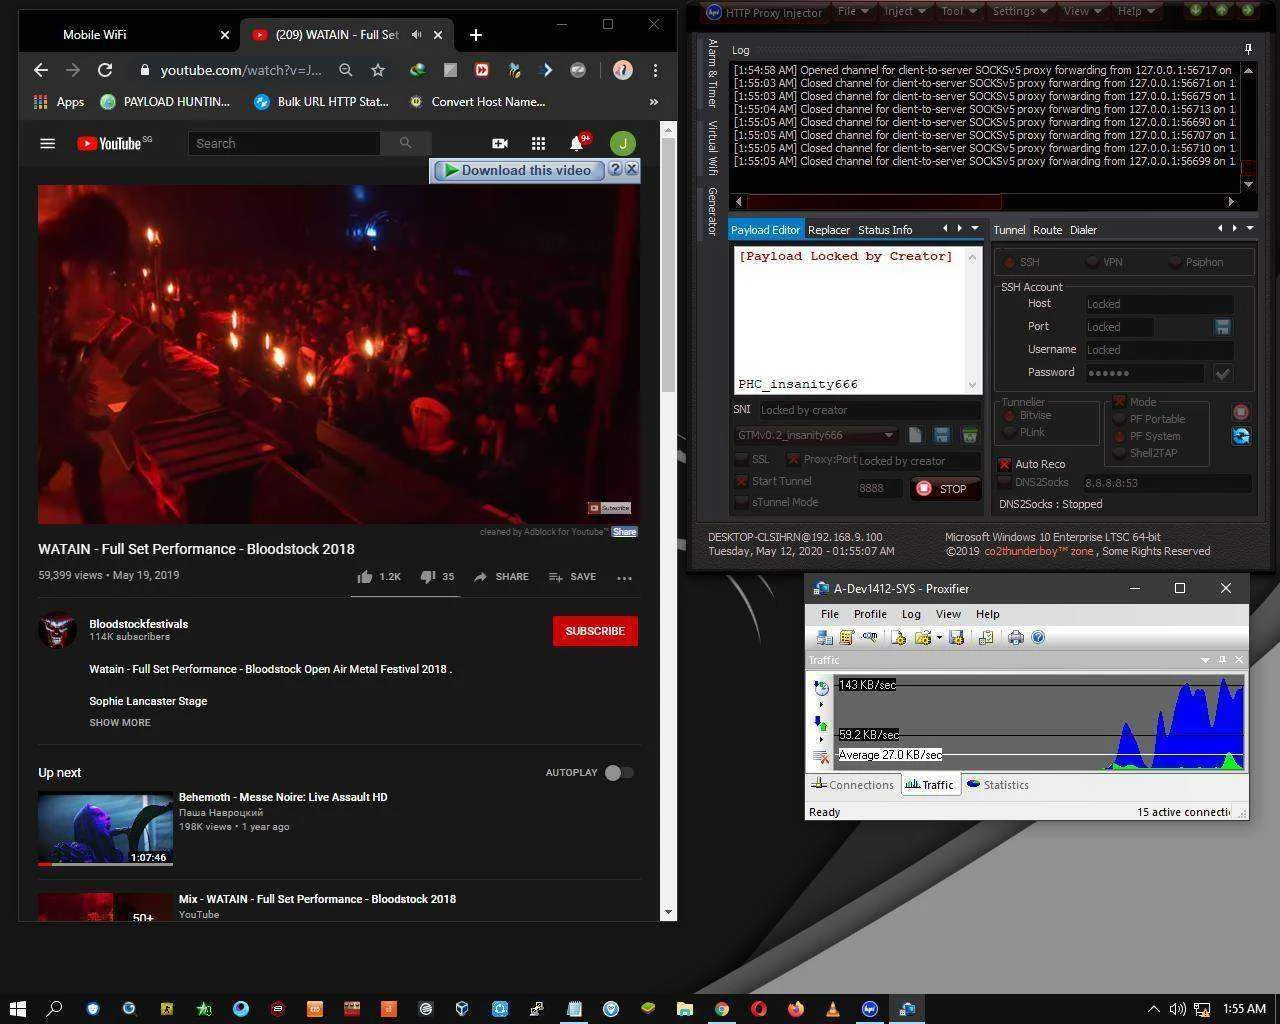This screenshot has height=1024, width=1280.
Task: Select the VPN radio option
Action: [1092, 262]
